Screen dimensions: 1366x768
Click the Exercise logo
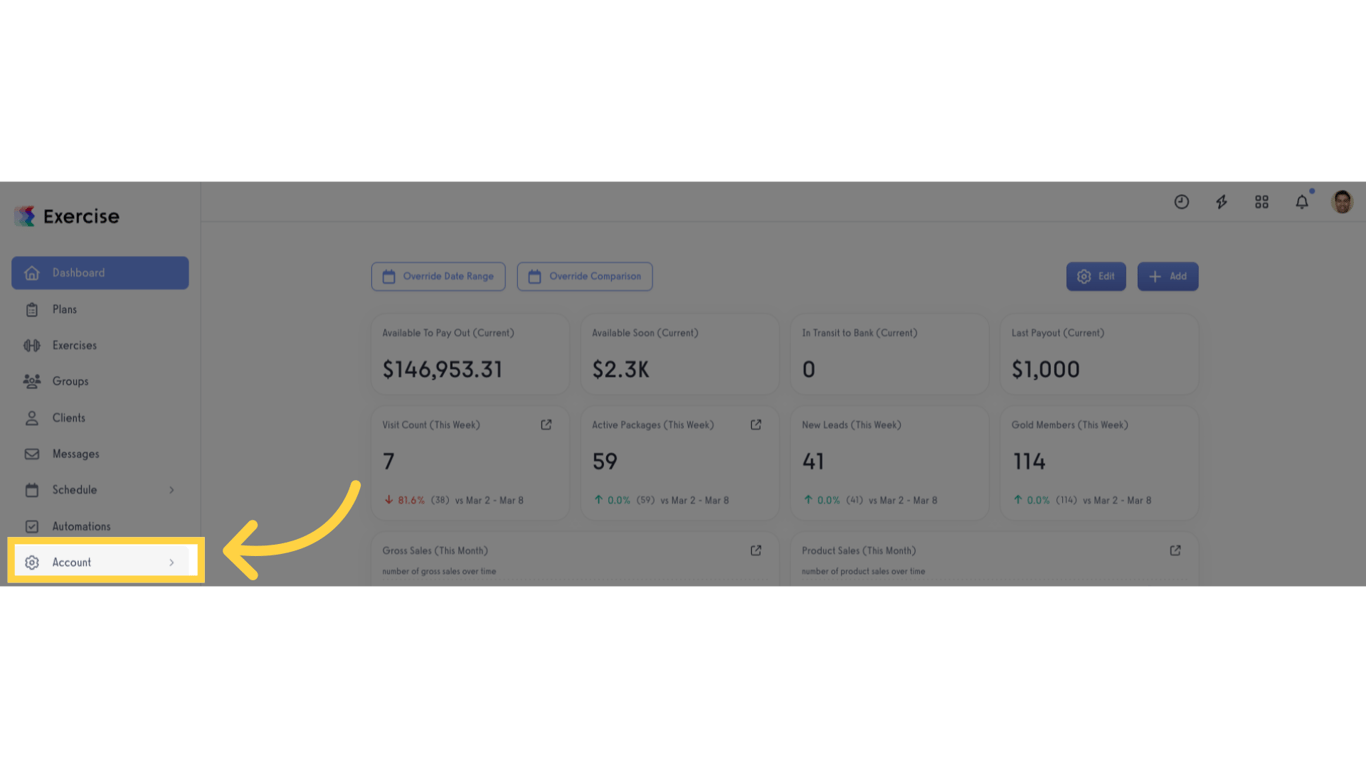[x=67, y=216]
